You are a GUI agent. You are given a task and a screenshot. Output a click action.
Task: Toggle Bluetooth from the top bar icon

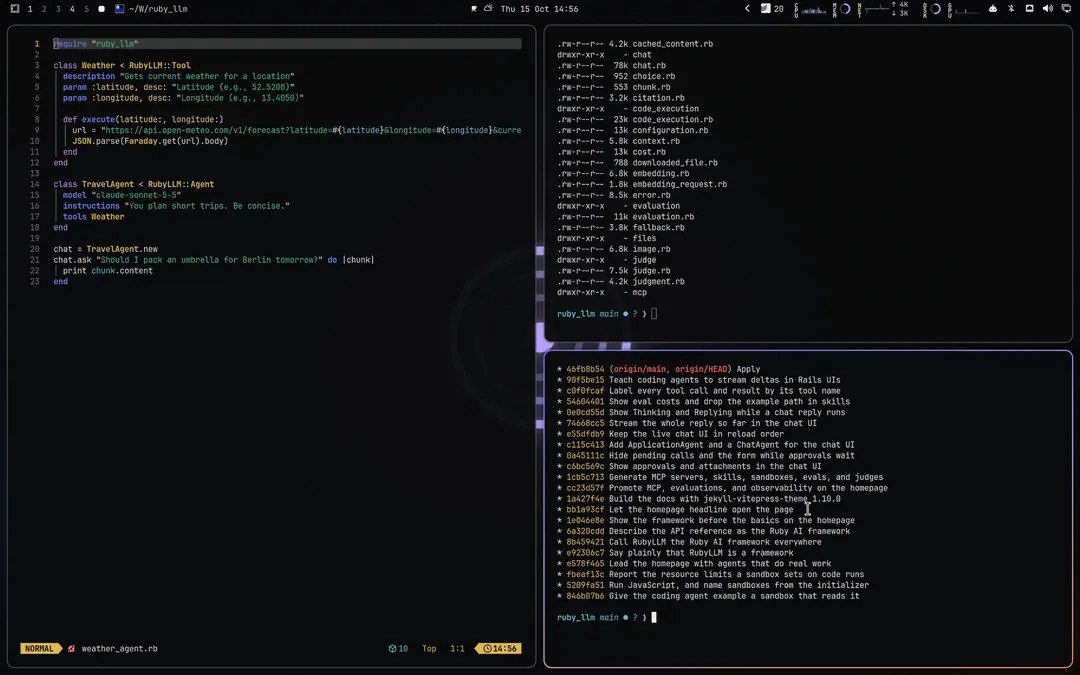[1011, 9]
